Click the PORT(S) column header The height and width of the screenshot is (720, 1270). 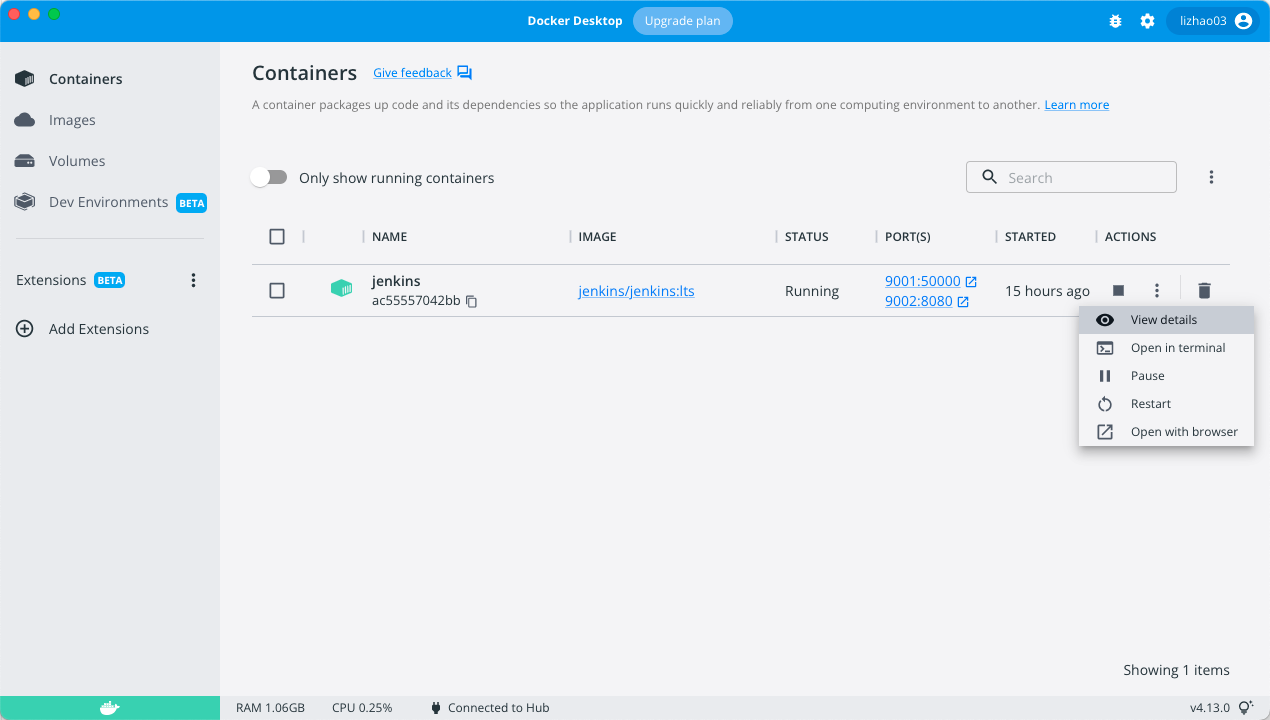(x=908, y=237)
